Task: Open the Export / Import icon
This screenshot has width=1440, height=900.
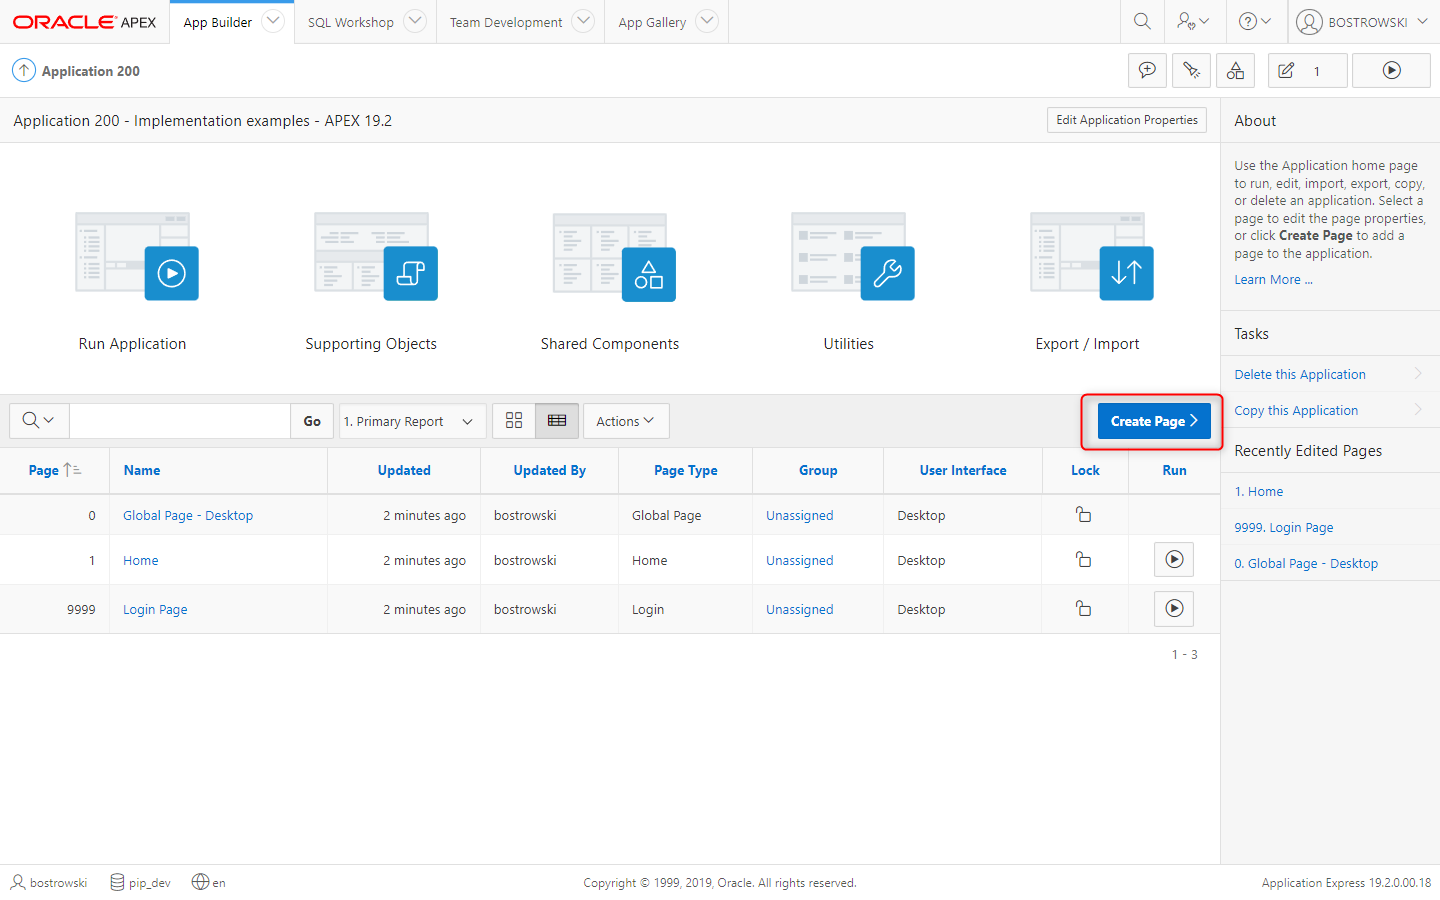Action: coord(1092,256)
